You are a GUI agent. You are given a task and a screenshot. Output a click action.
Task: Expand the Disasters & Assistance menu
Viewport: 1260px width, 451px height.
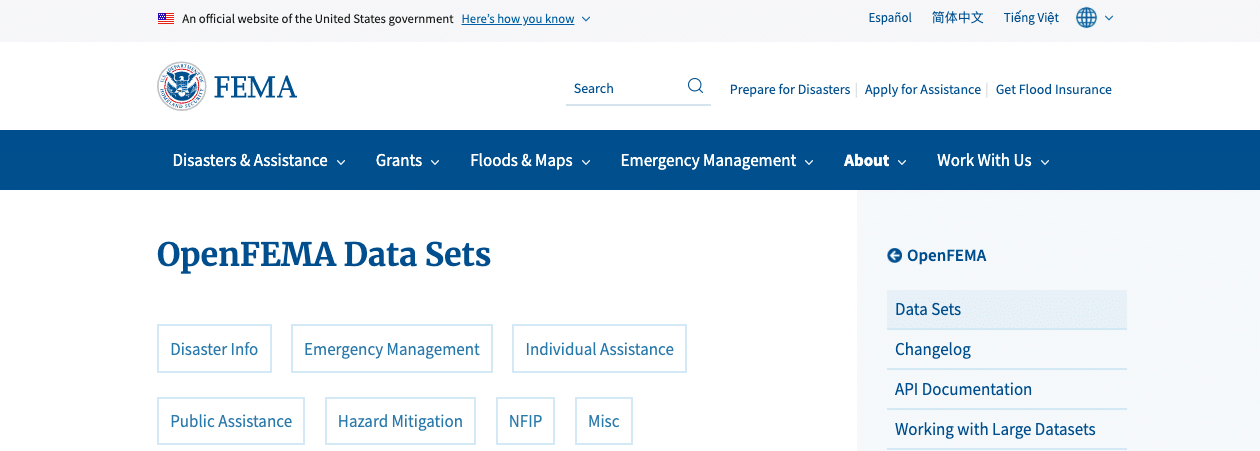click(259, 161)
